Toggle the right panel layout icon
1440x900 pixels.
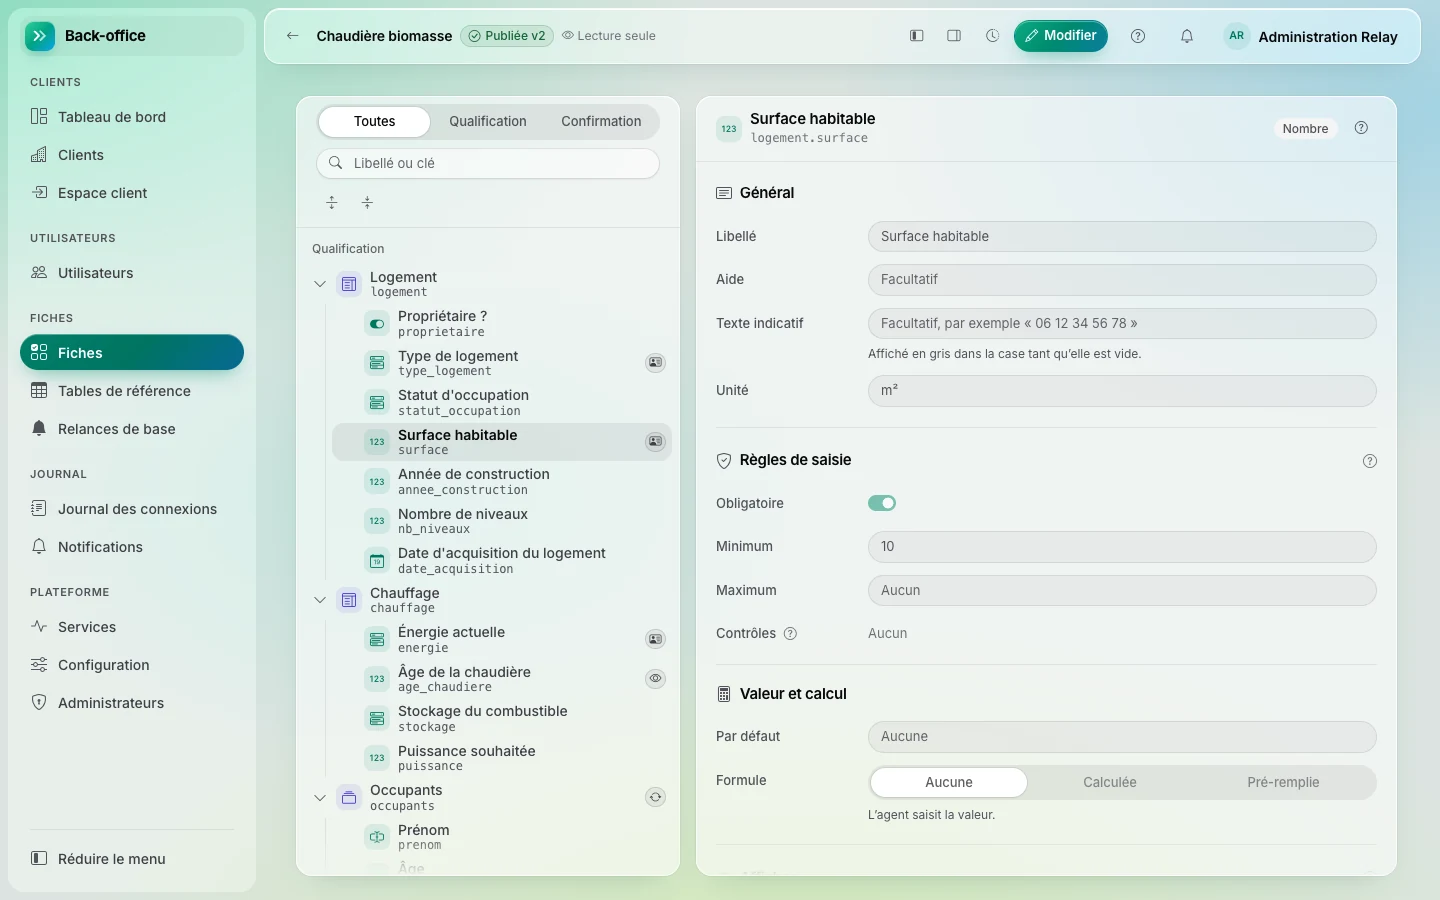[954, 36]
